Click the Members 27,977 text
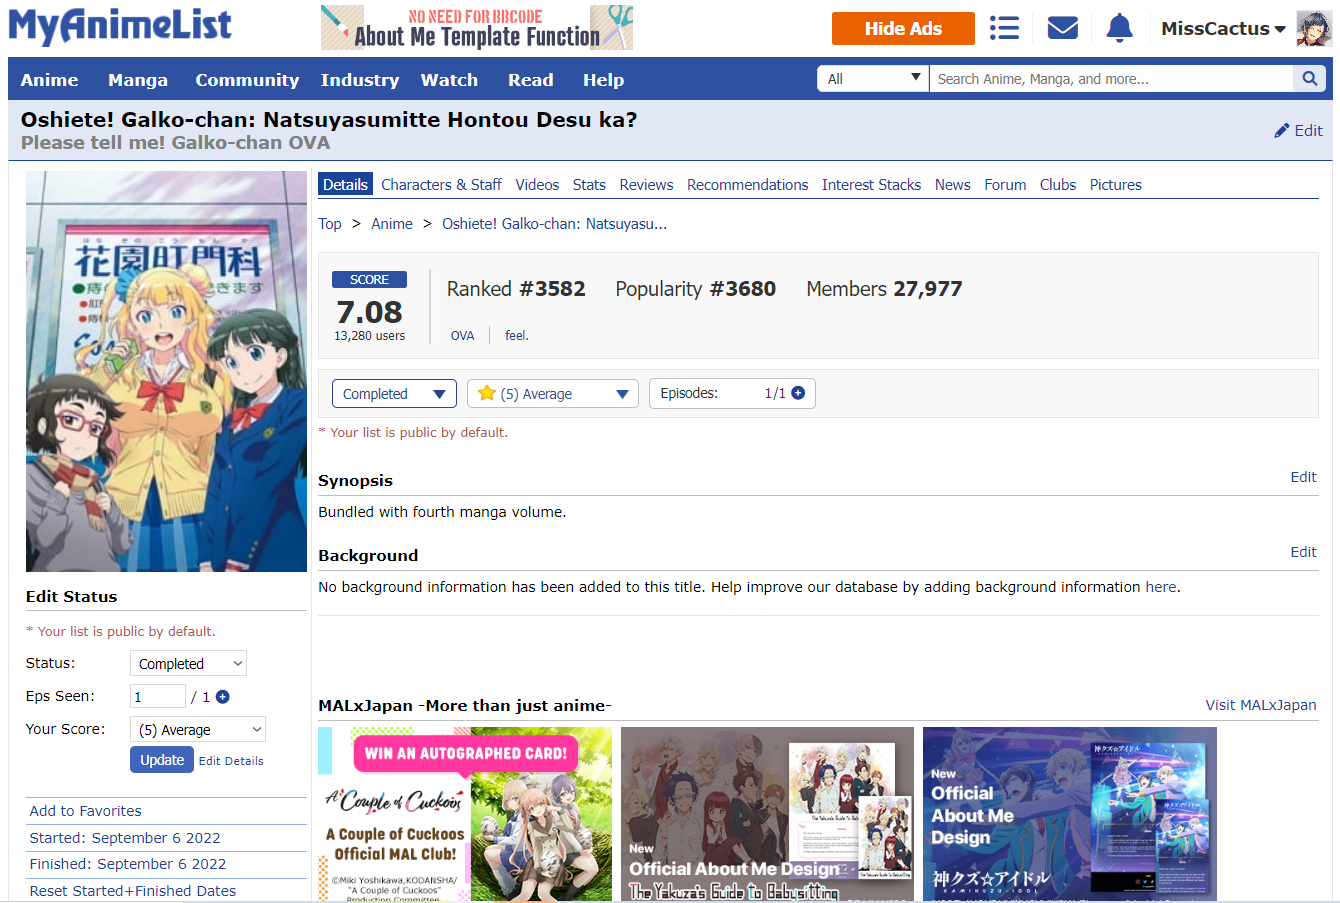The width and height of the screenshot is (1340, 903). point(884,289)
